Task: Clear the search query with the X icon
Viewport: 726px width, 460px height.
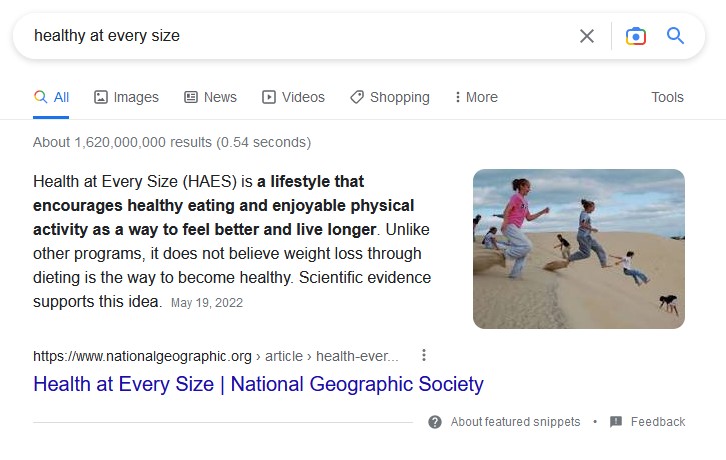Action: (x=587, y=36)
